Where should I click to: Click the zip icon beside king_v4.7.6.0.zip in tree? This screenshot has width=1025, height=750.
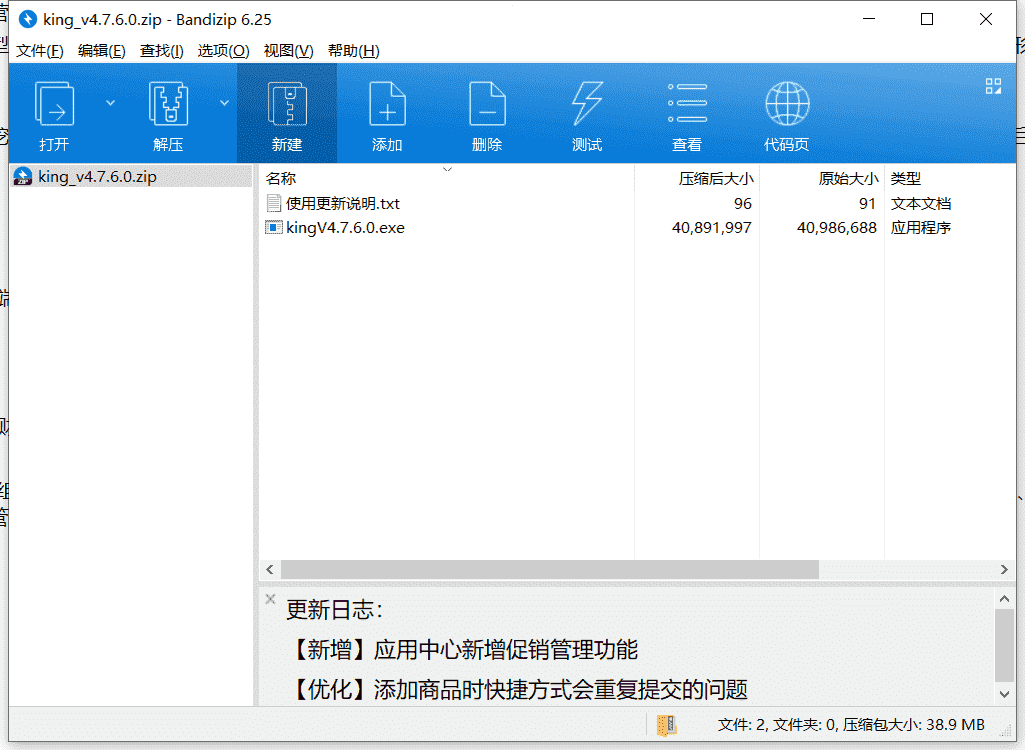point(23,177)
